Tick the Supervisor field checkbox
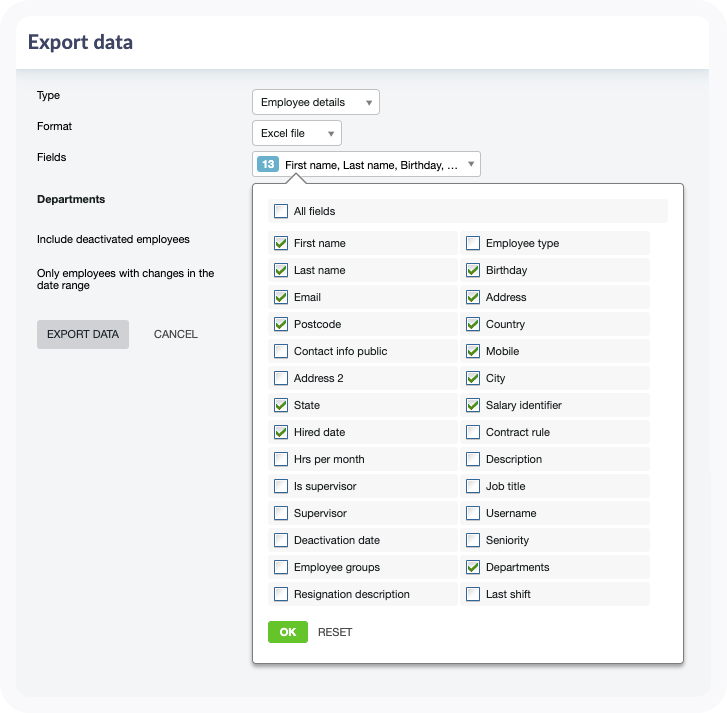Viewport: 727px width, 713px height. pos(281,513)
